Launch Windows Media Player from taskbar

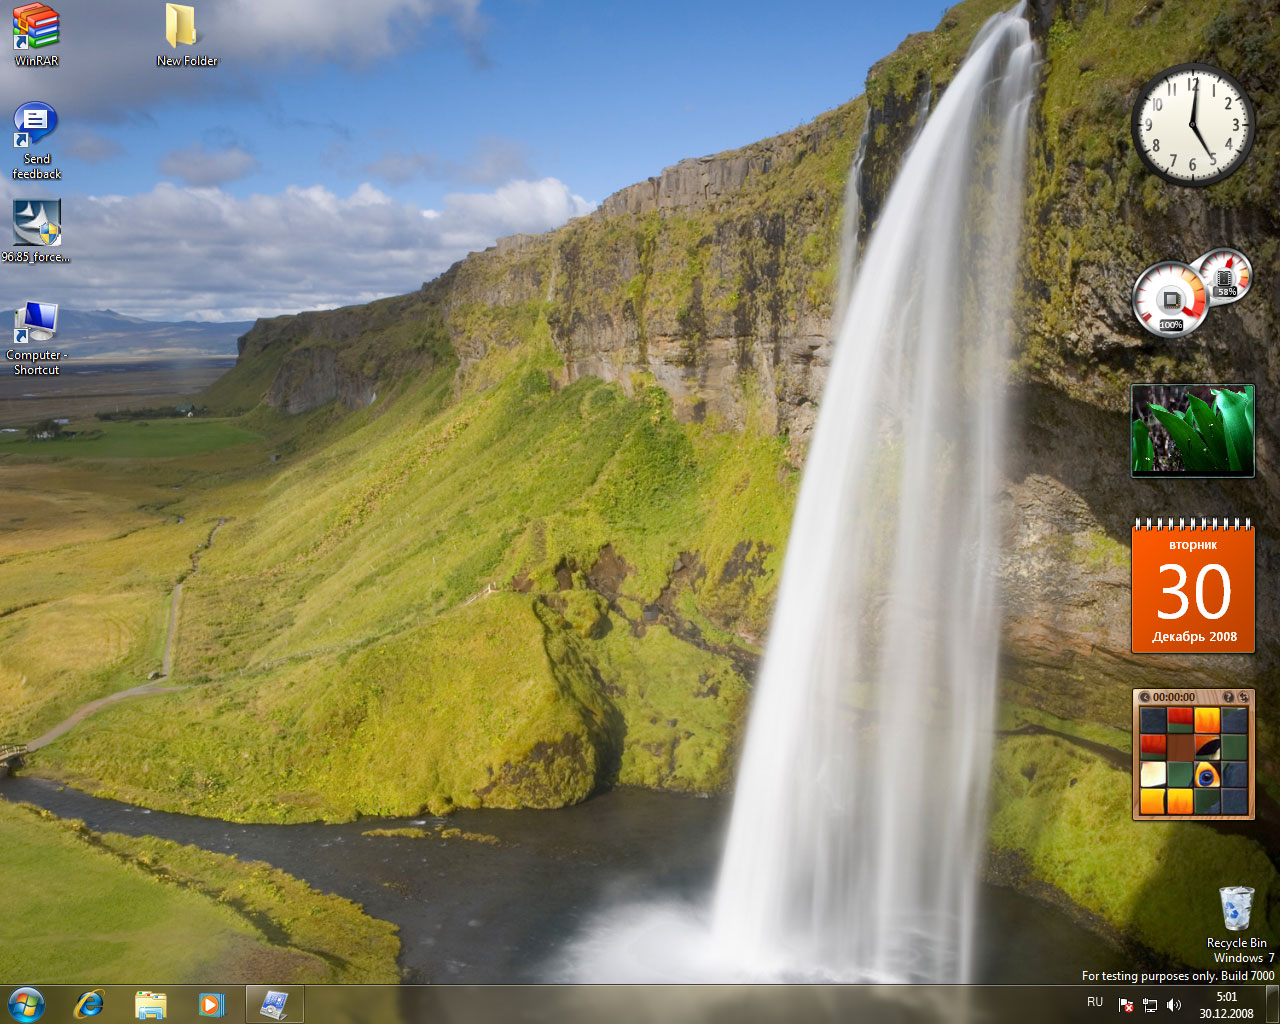coord(211,1005)
